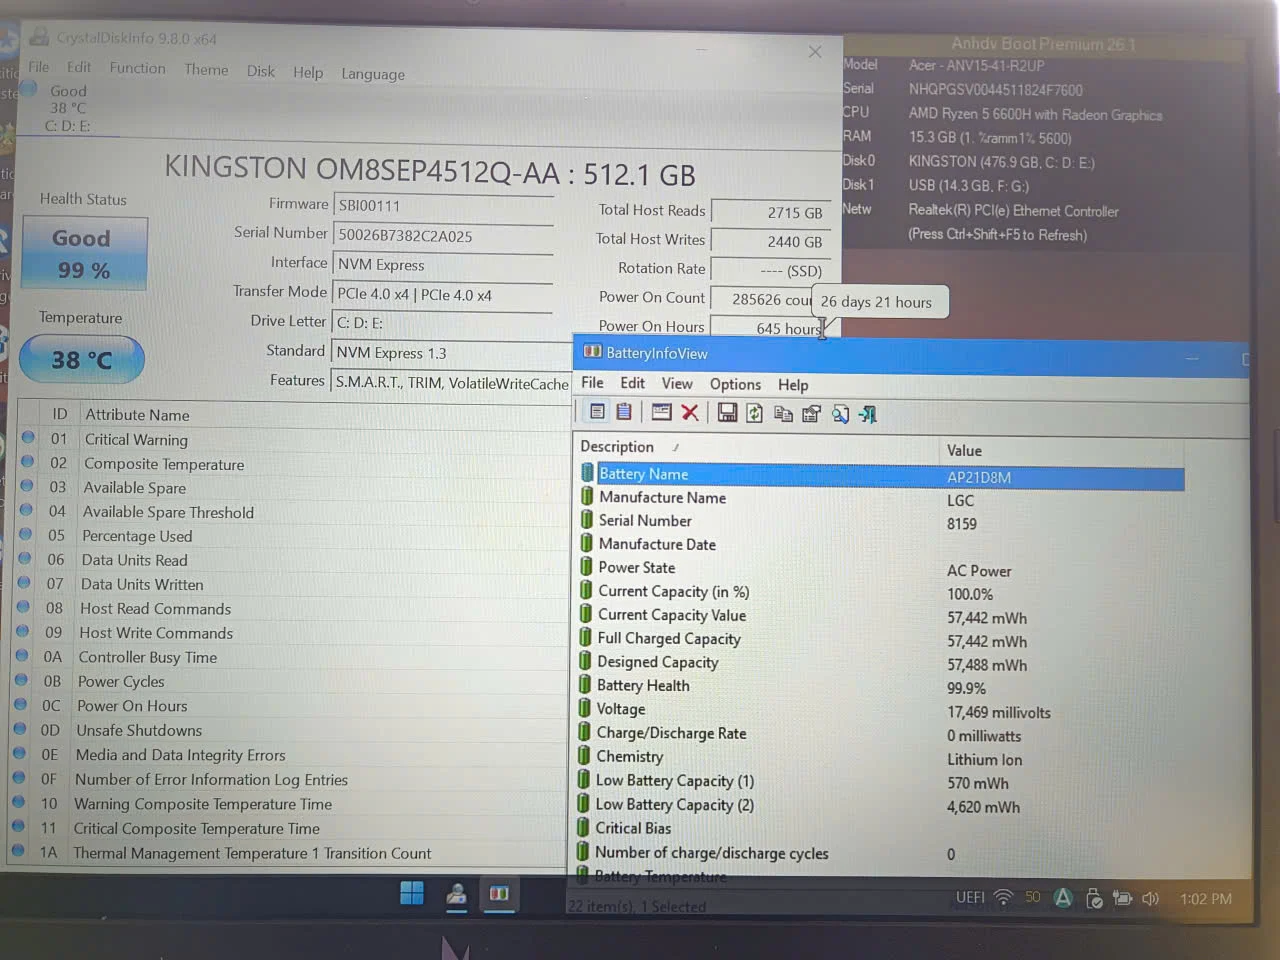
Task: Click the Find magnifier toolbar icon
Action: 840,413
